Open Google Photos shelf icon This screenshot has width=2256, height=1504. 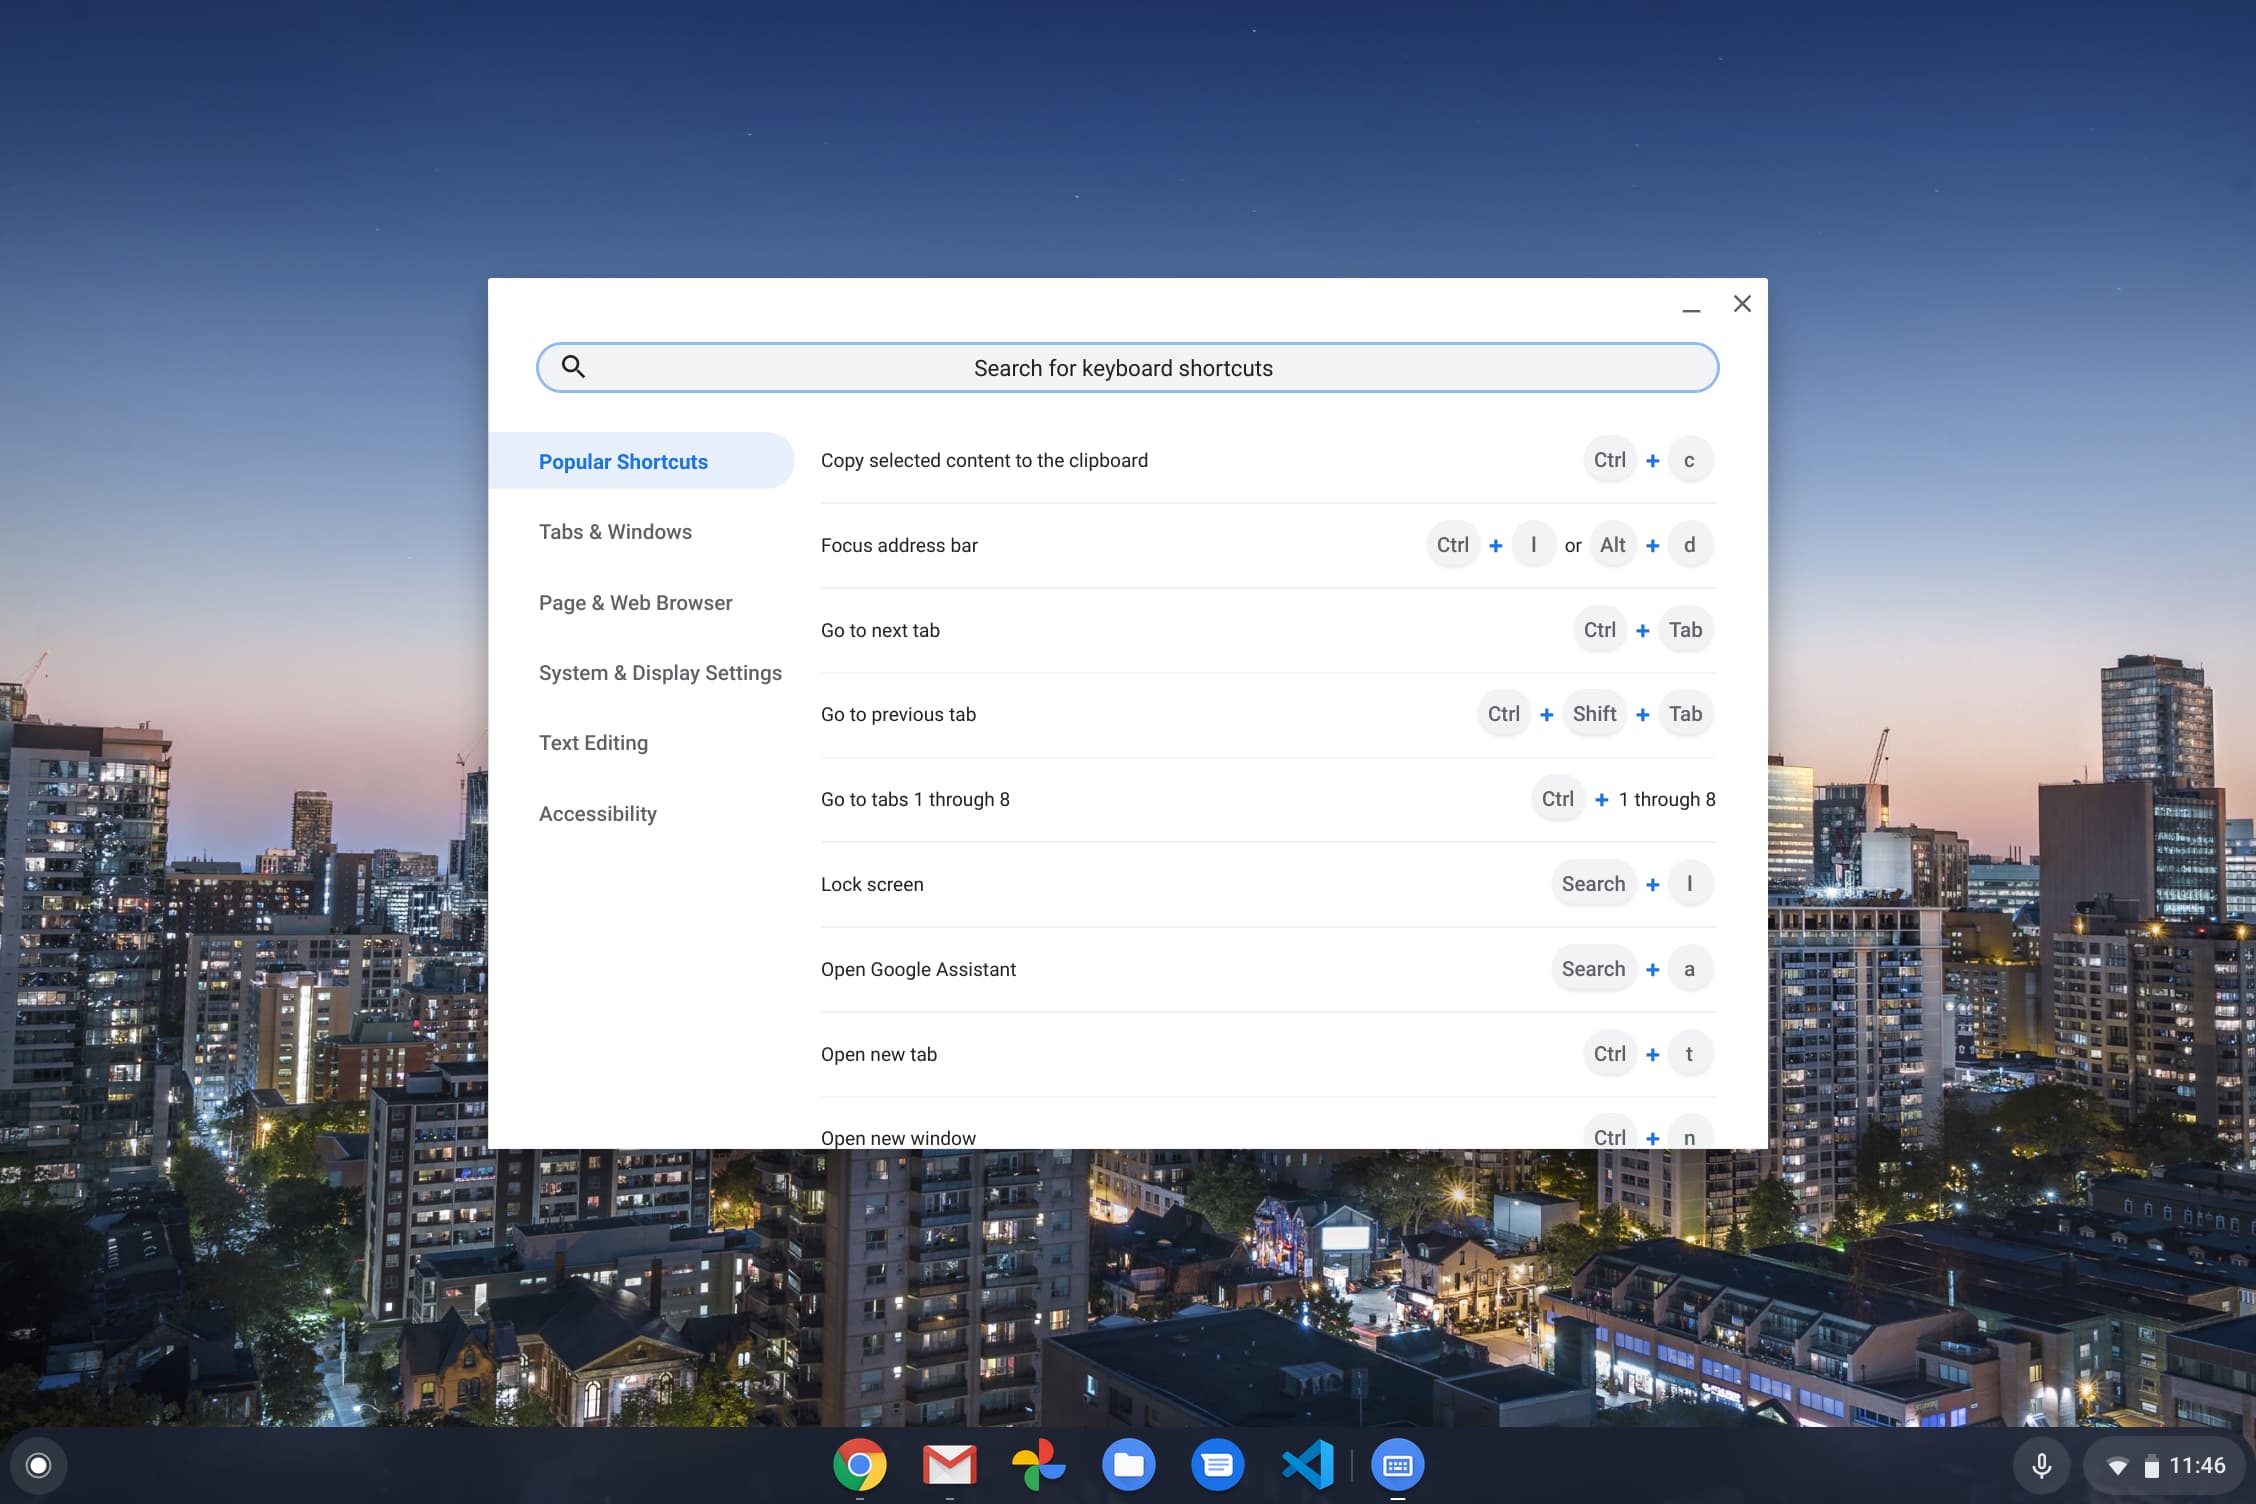click(1039, 1465)
